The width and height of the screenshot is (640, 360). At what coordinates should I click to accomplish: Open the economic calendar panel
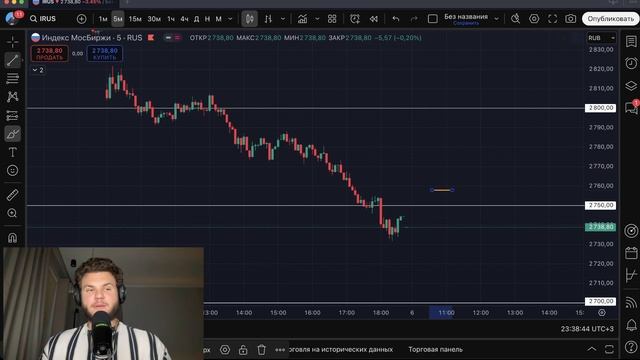pos(631,253)
